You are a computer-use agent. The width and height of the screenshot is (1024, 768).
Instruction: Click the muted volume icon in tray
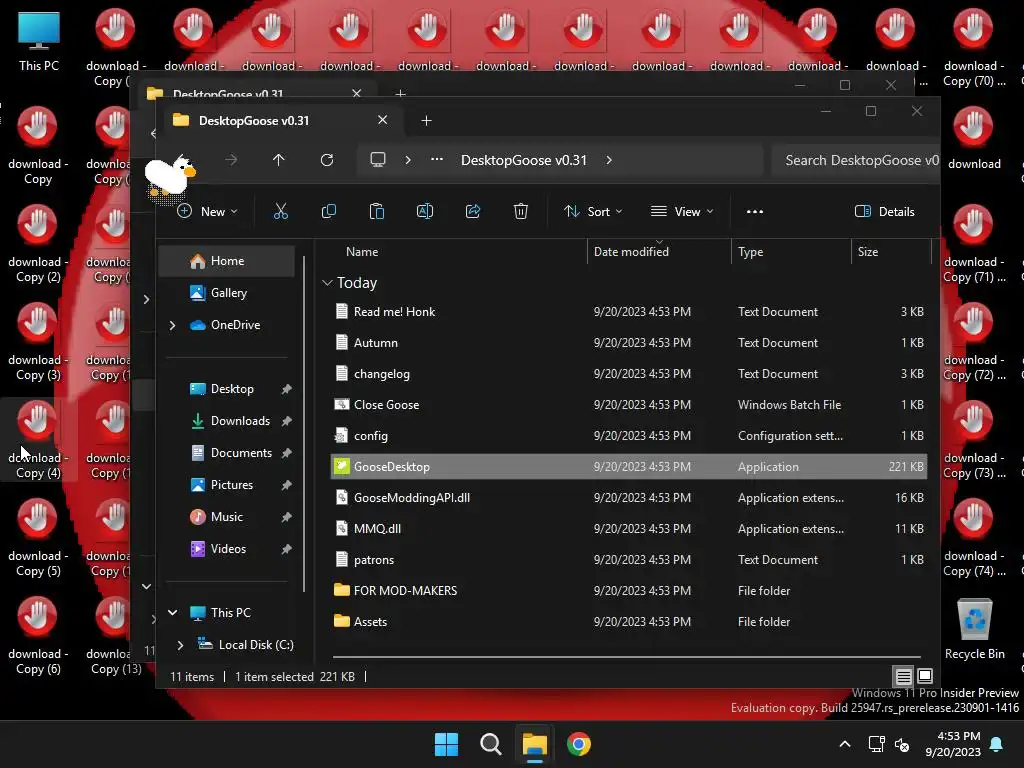click(x=902, y=744)
